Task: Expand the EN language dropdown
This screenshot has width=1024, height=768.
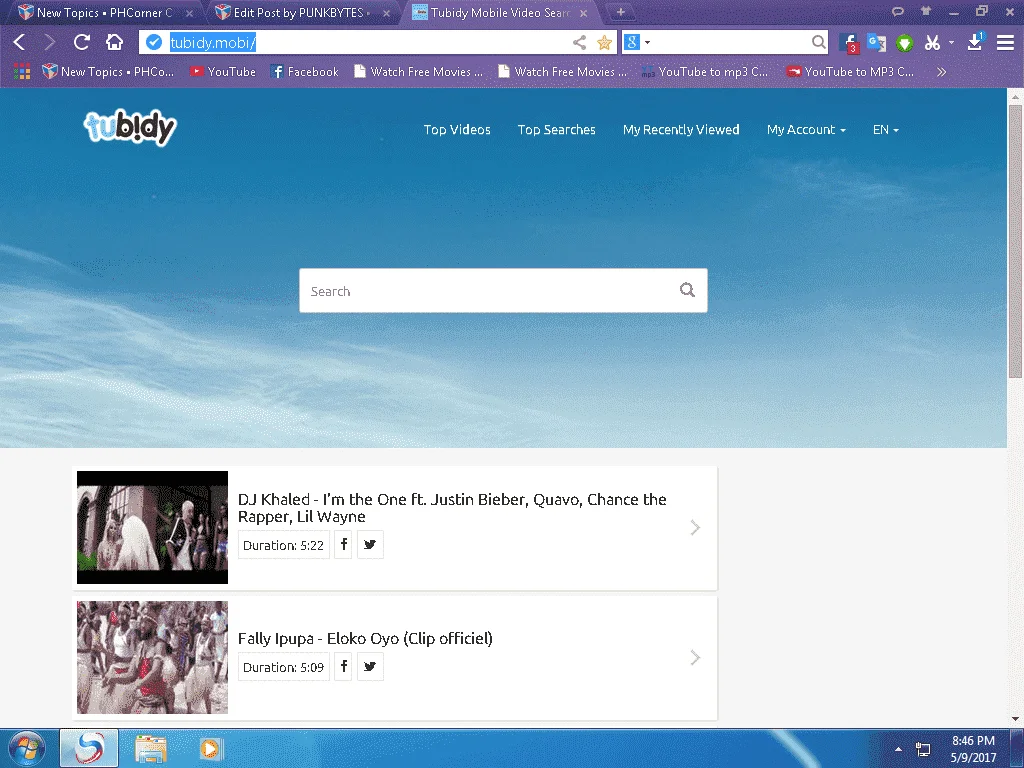Action: coord(886,129)
